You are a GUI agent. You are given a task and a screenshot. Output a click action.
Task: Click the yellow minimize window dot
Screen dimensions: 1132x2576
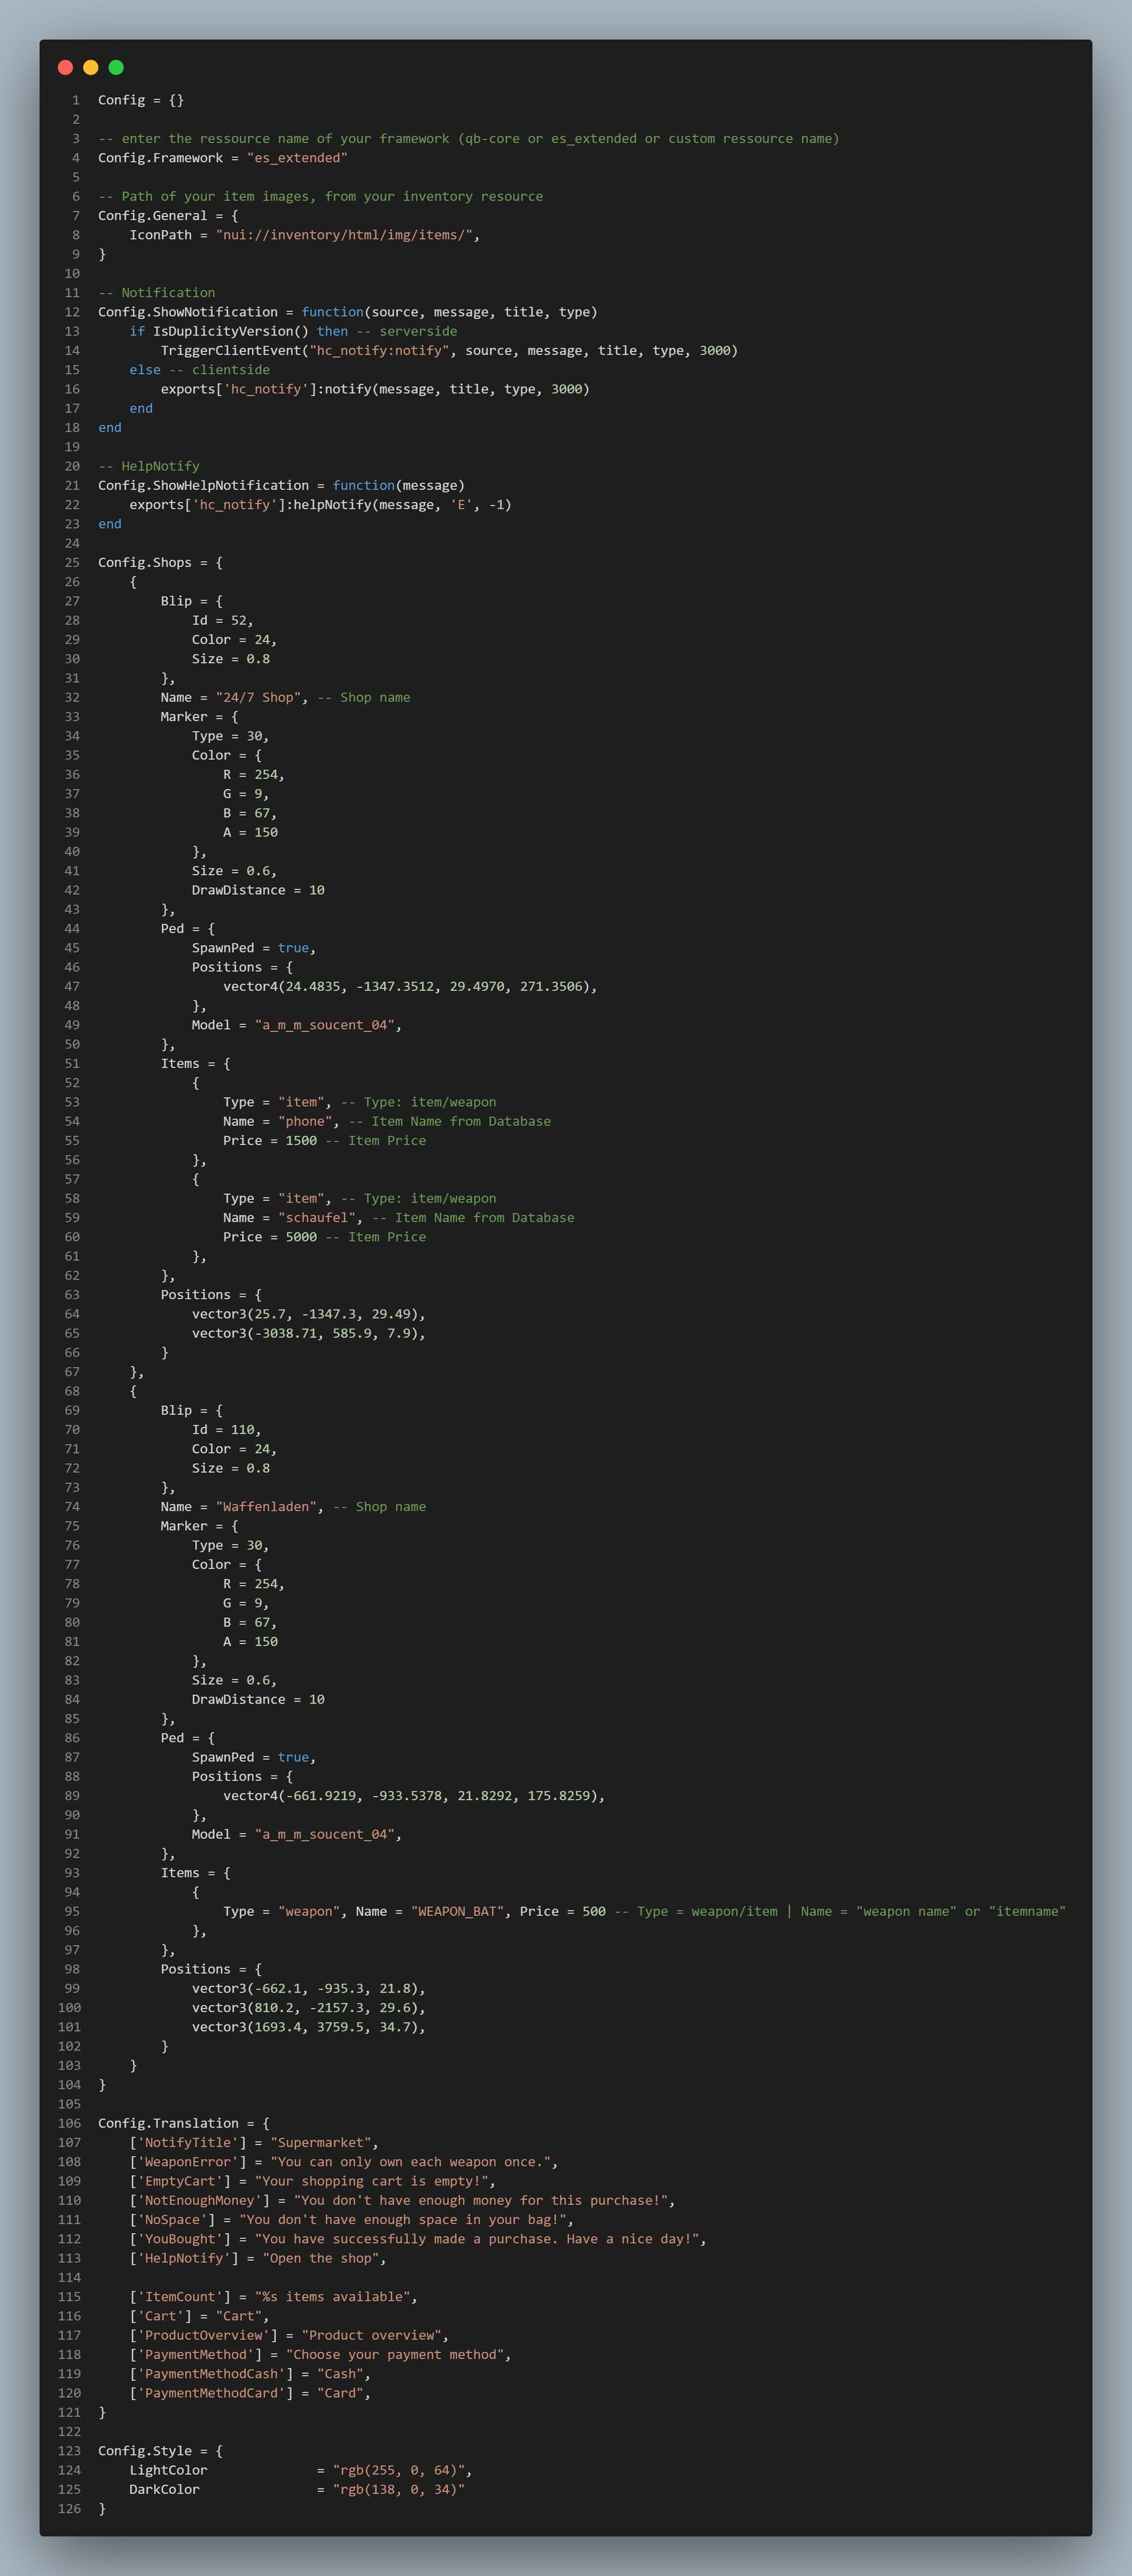[91, 67]
